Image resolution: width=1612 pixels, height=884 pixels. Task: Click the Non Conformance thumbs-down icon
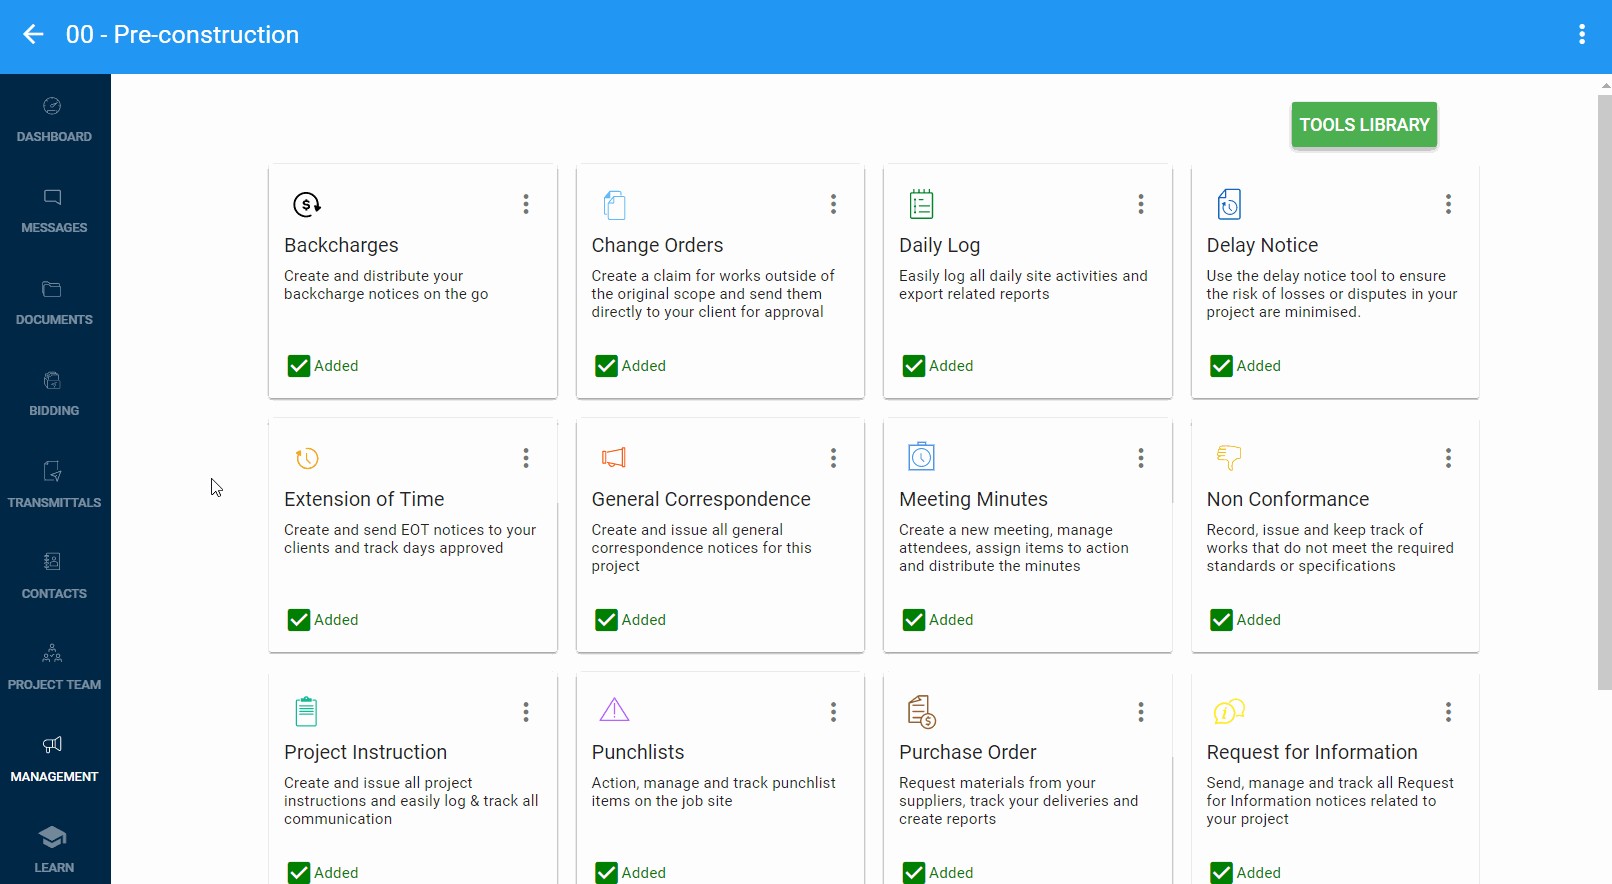1229,457
